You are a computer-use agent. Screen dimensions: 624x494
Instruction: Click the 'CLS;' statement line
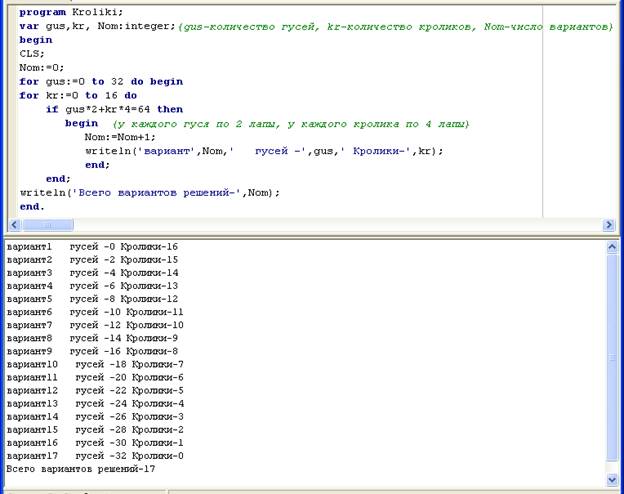coord(32,53)
